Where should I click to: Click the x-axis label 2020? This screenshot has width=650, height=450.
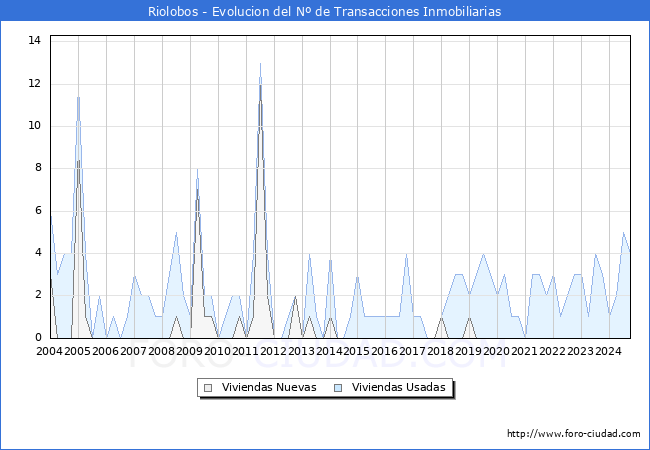tap(497, 351)
